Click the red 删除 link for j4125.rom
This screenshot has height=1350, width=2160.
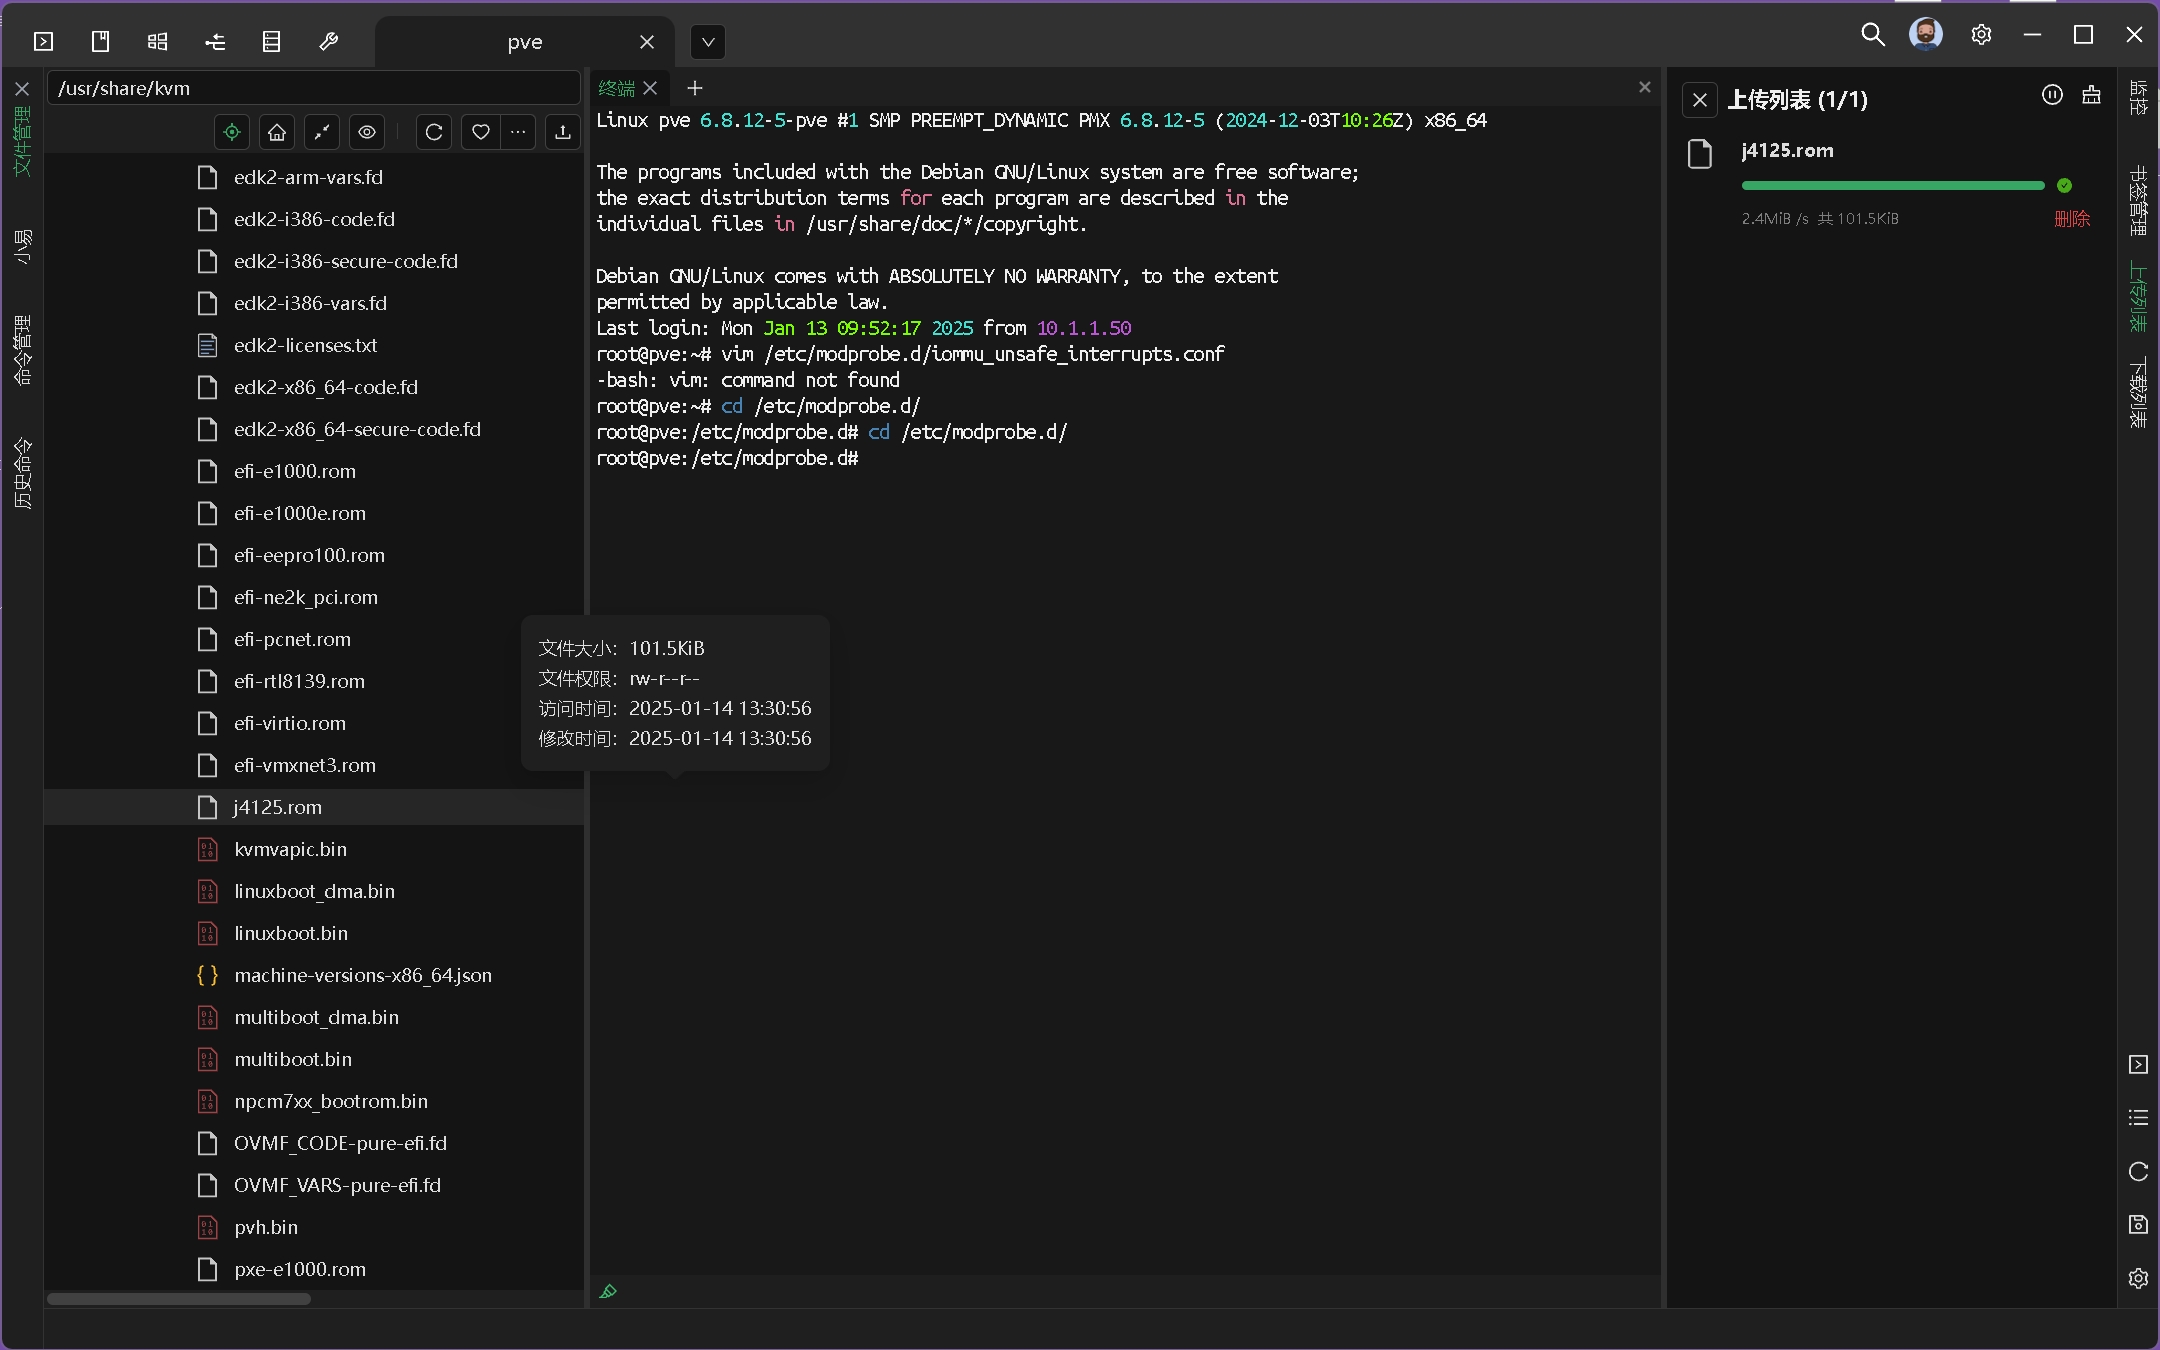tap(2071, 218)
